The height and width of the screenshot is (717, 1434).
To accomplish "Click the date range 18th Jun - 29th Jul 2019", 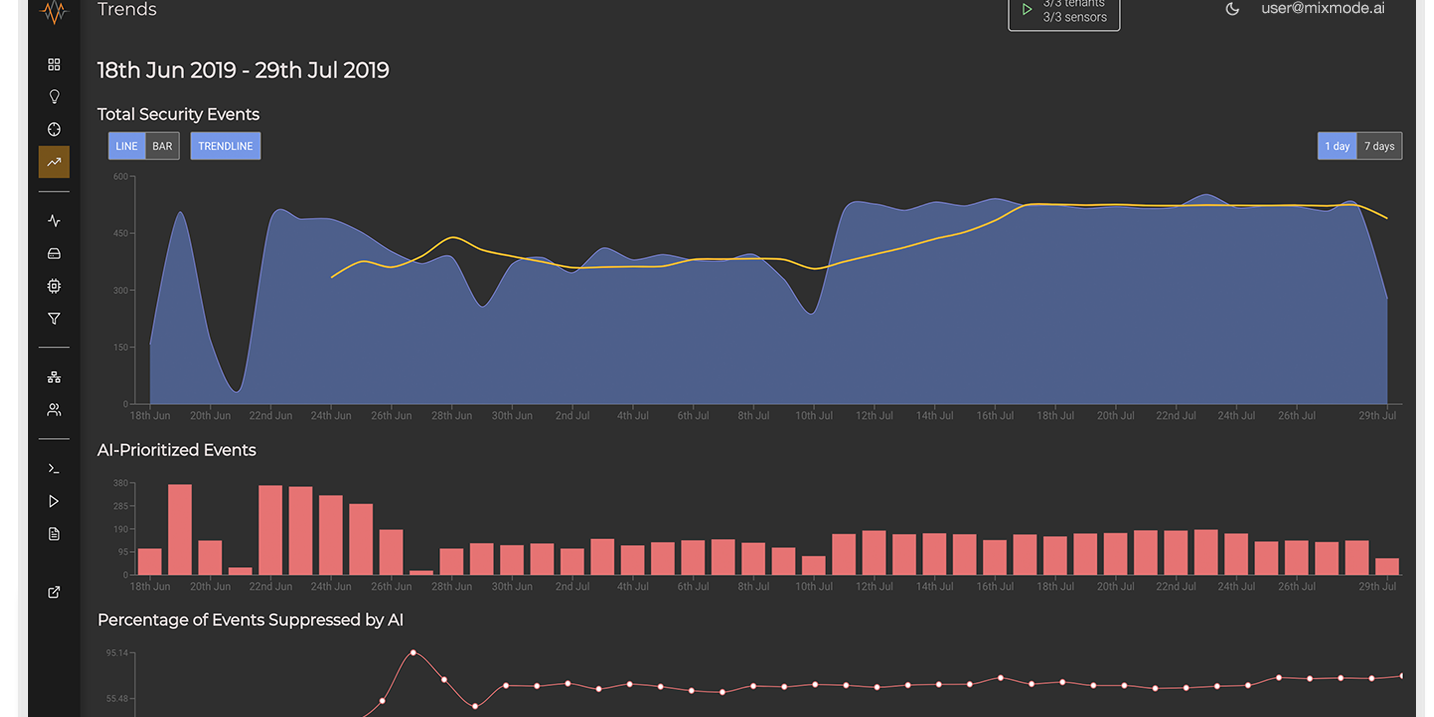I will click(243, 70).
